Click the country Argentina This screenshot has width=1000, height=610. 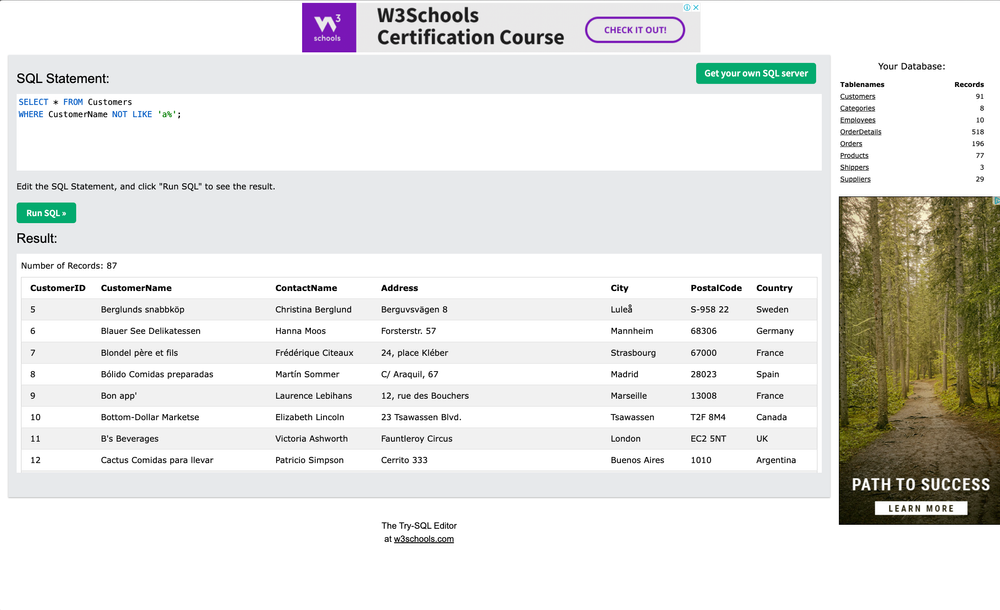776,460
